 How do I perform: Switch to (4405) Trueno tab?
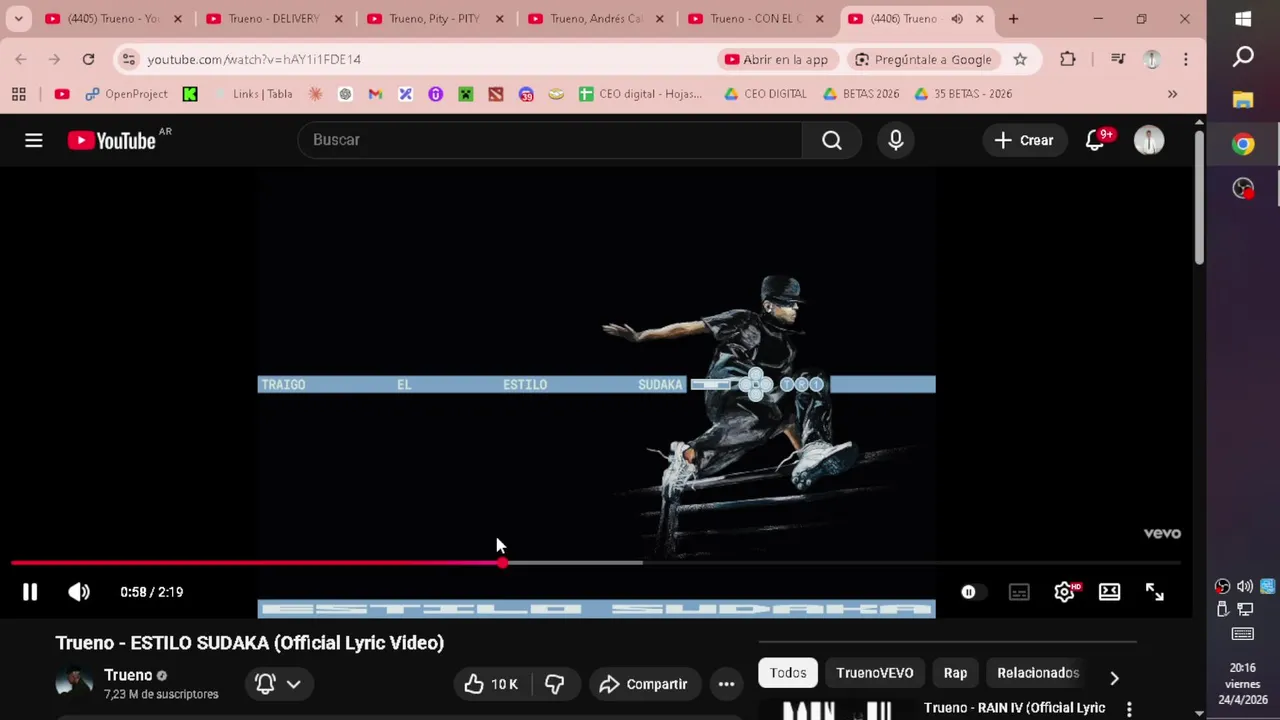click(x=112, y=19)
